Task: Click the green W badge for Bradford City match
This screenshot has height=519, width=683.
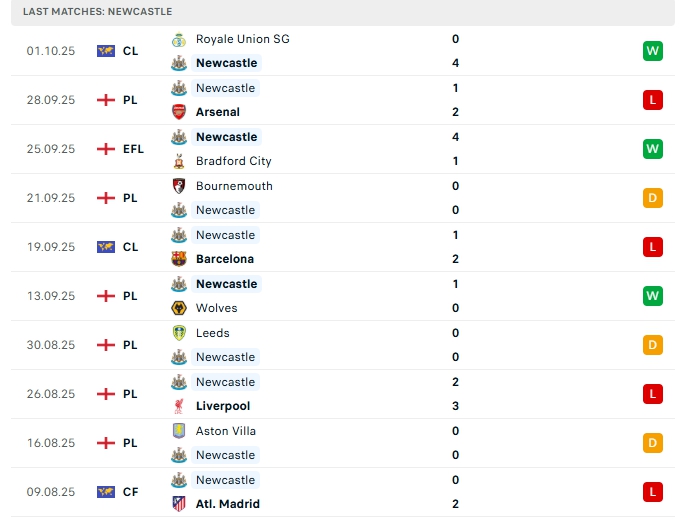Action: (653, 149)
